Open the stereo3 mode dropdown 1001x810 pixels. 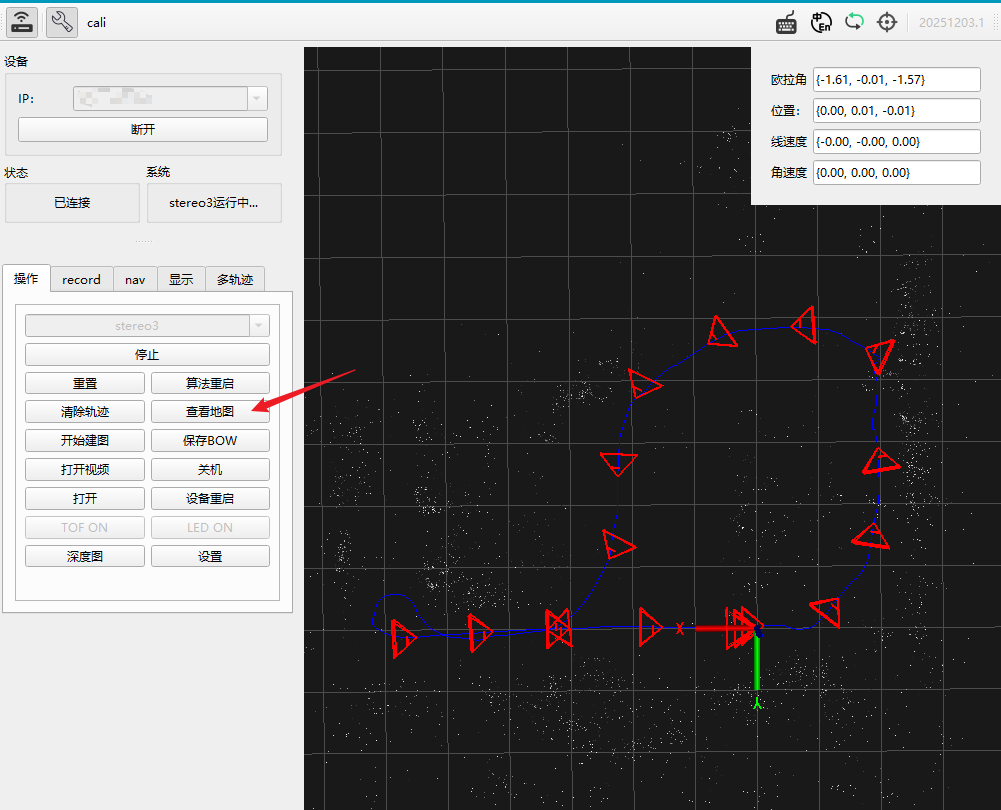[x=259, y=326]
